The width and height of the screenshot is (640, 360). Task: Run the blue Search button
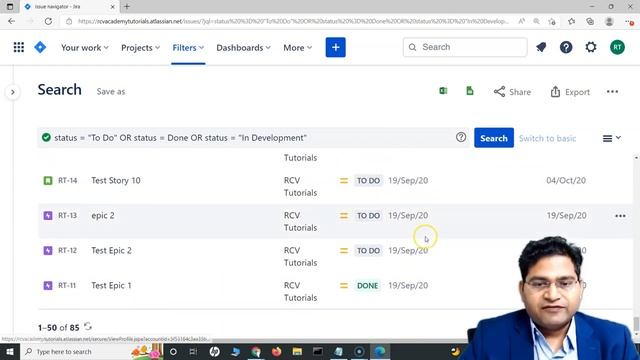tap(494, 138)
